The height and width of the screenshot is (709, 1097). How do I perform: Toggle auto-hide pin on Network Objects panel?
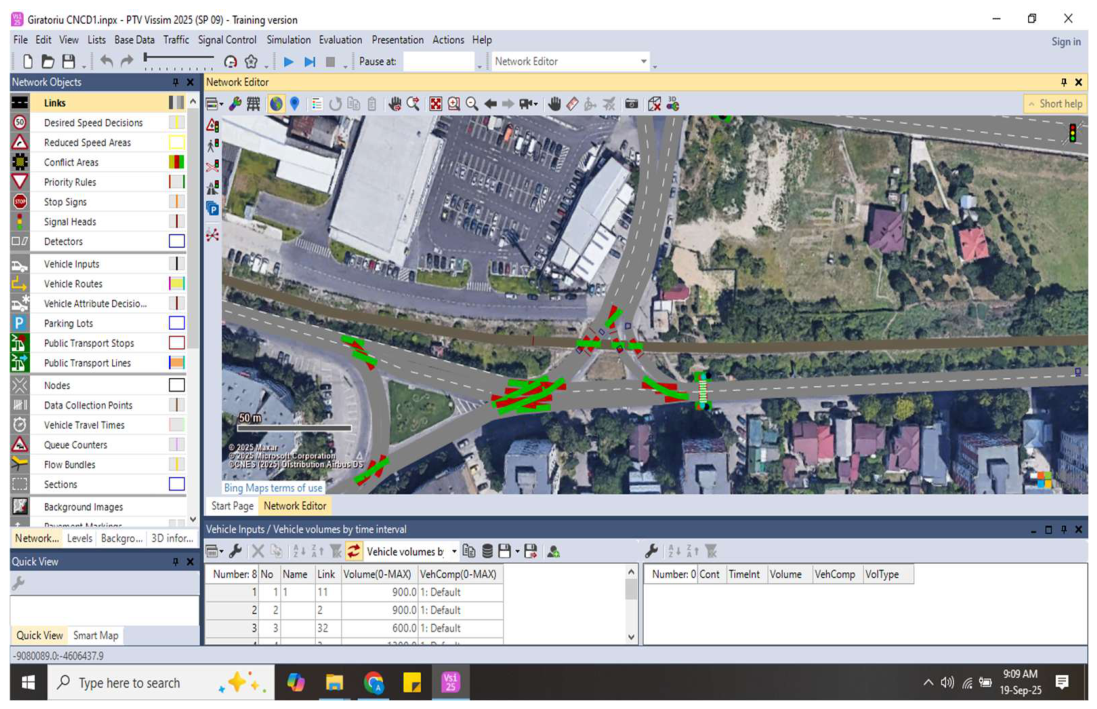176,82
